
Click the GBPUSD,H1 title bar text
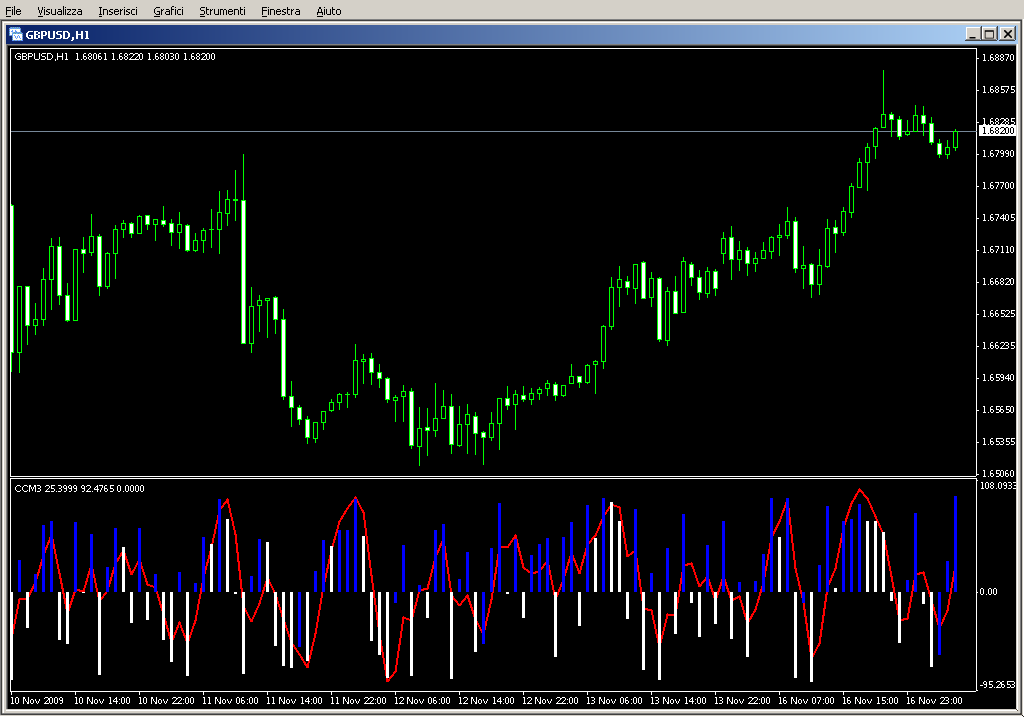pos(57,35)
